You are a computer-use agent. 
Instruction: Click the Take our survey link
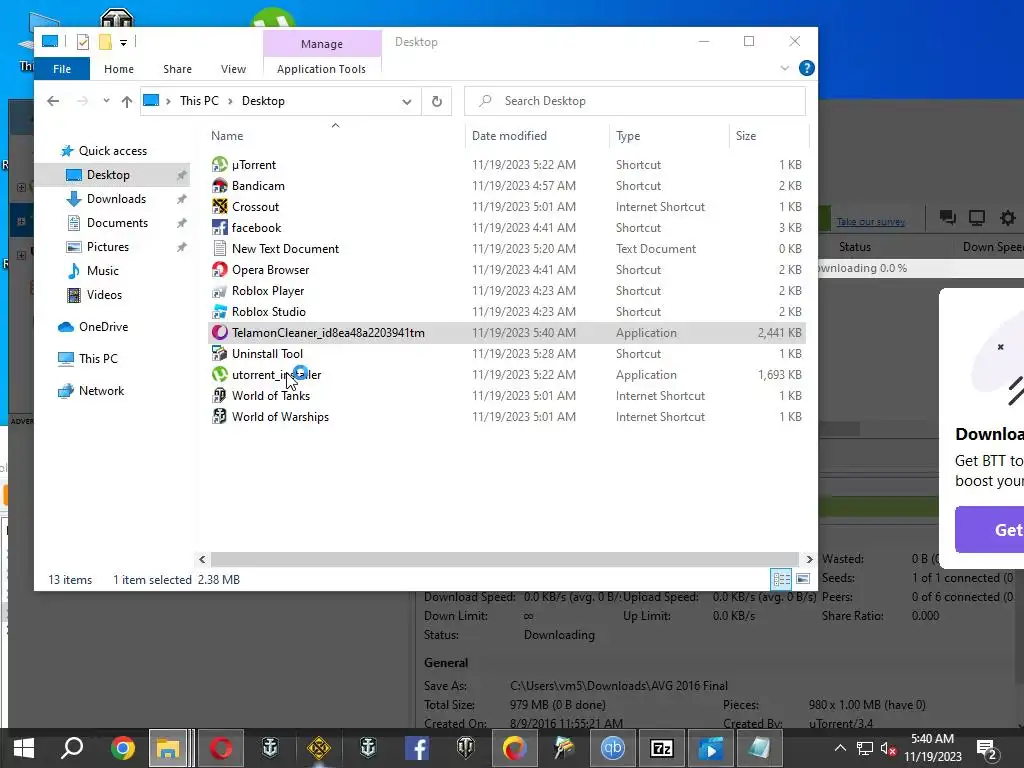871,222
